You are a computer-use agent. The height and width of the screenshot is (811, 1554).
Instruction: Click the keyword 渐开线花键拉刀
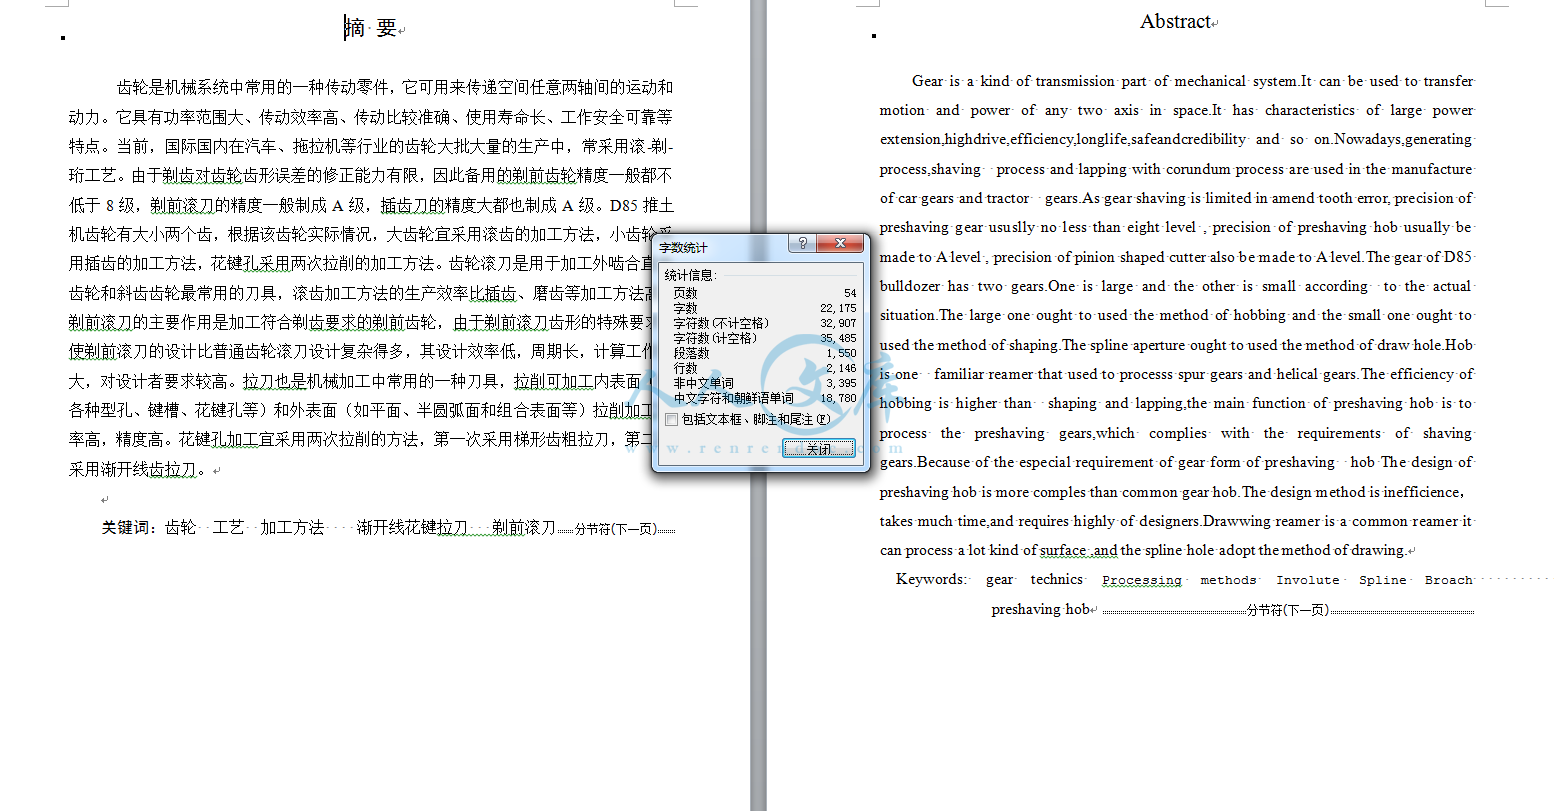pos(412,527)
